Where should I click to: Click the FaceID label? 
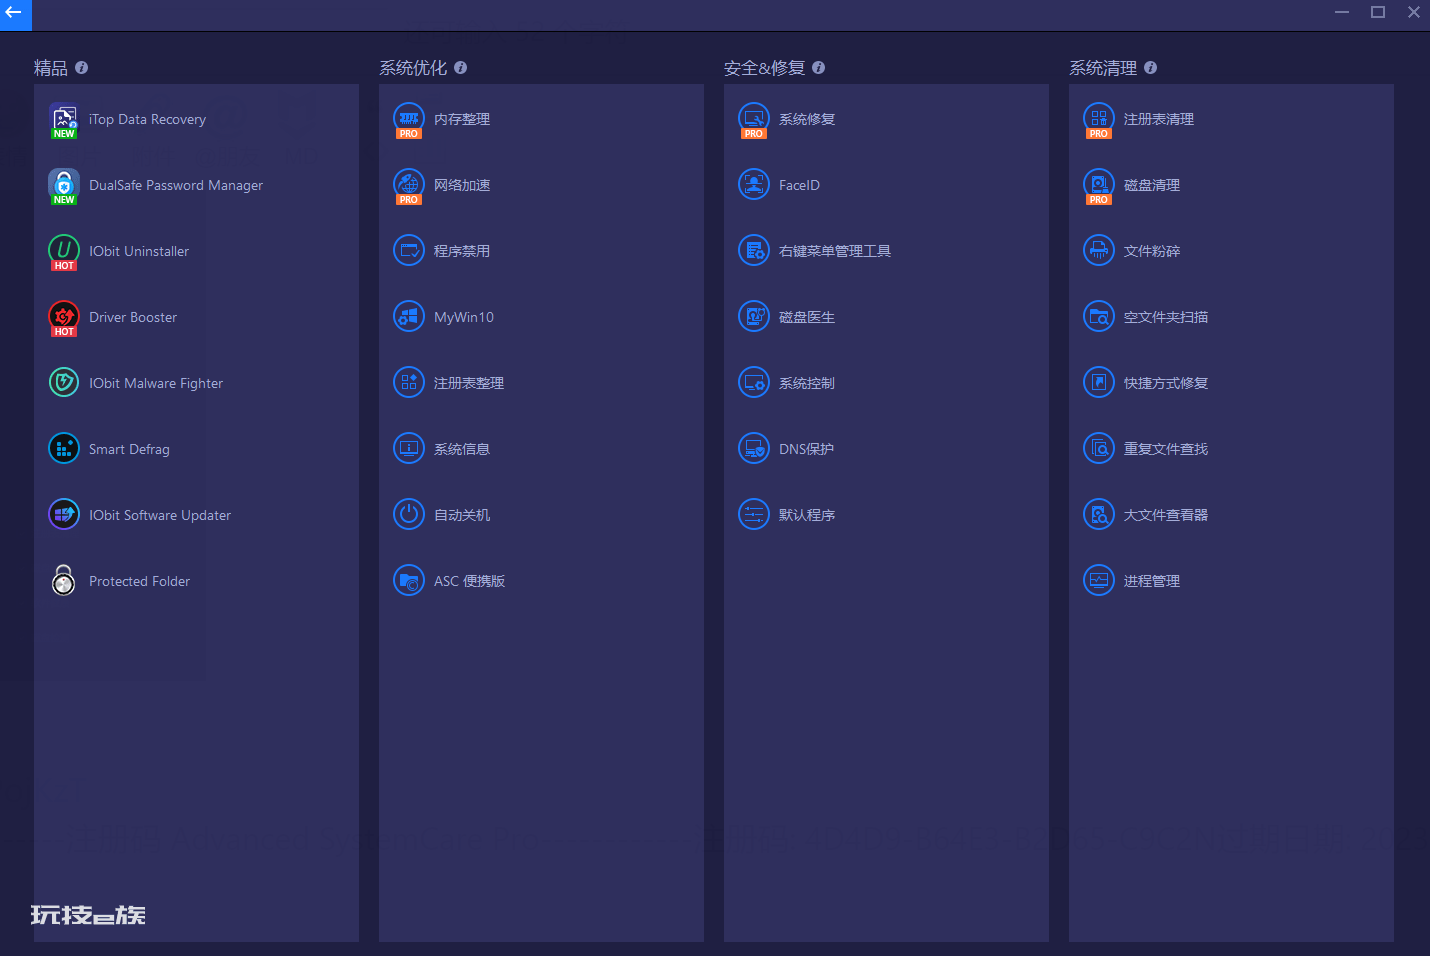click(799, 185)
